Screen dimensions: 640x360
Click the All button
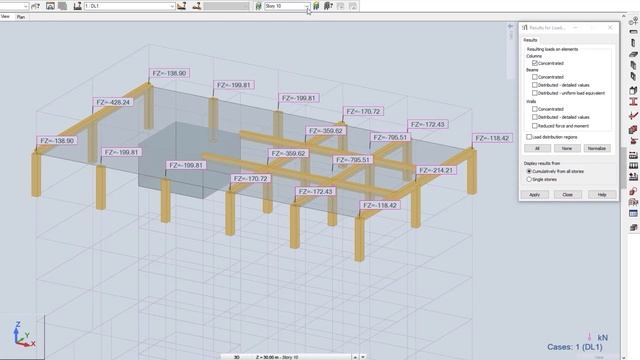click(537, 149)
